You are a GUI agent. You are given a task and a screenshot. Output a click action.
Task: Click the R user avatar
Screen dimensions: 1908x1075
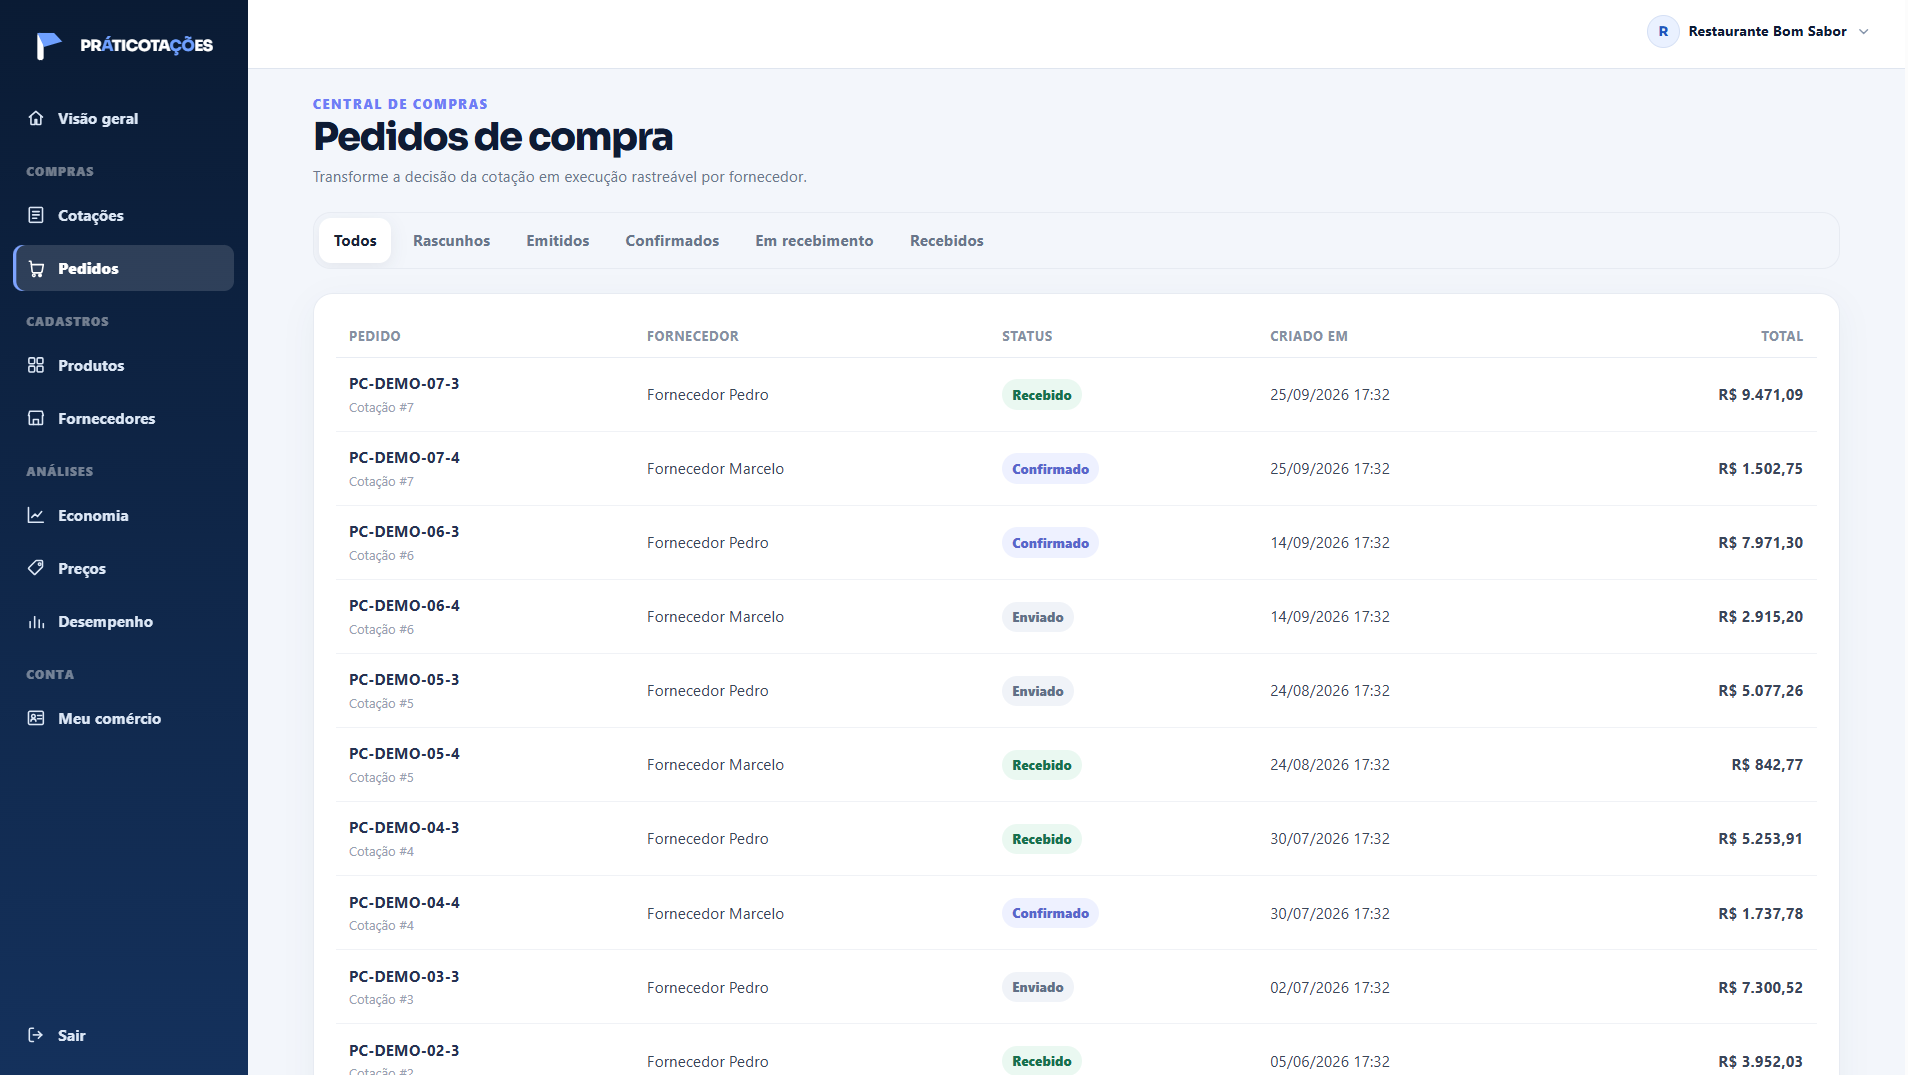pos(1663,31)
